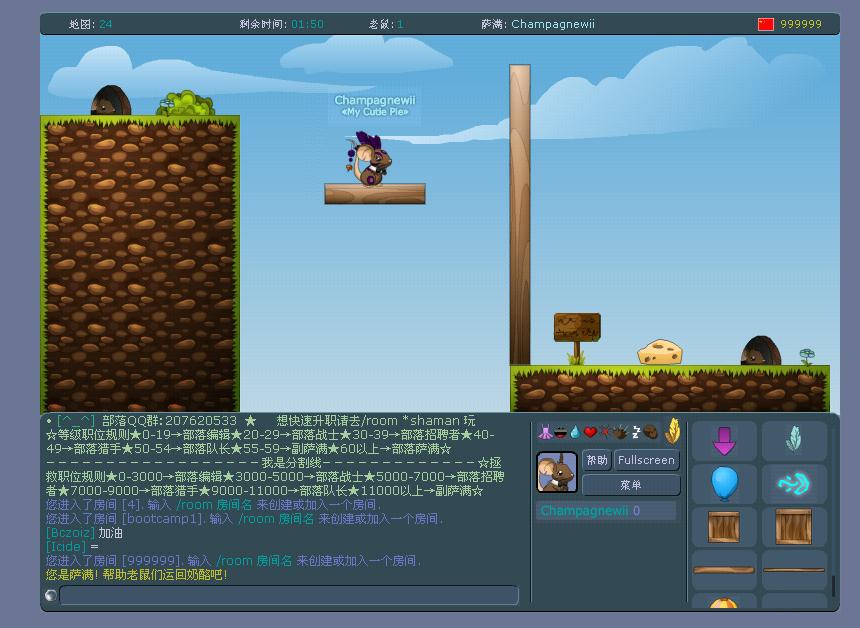Image resolution: width=860 pixels, height=628 pixels.
Task: Open the 菜单 menu button
Action: (x=631, y=485)
